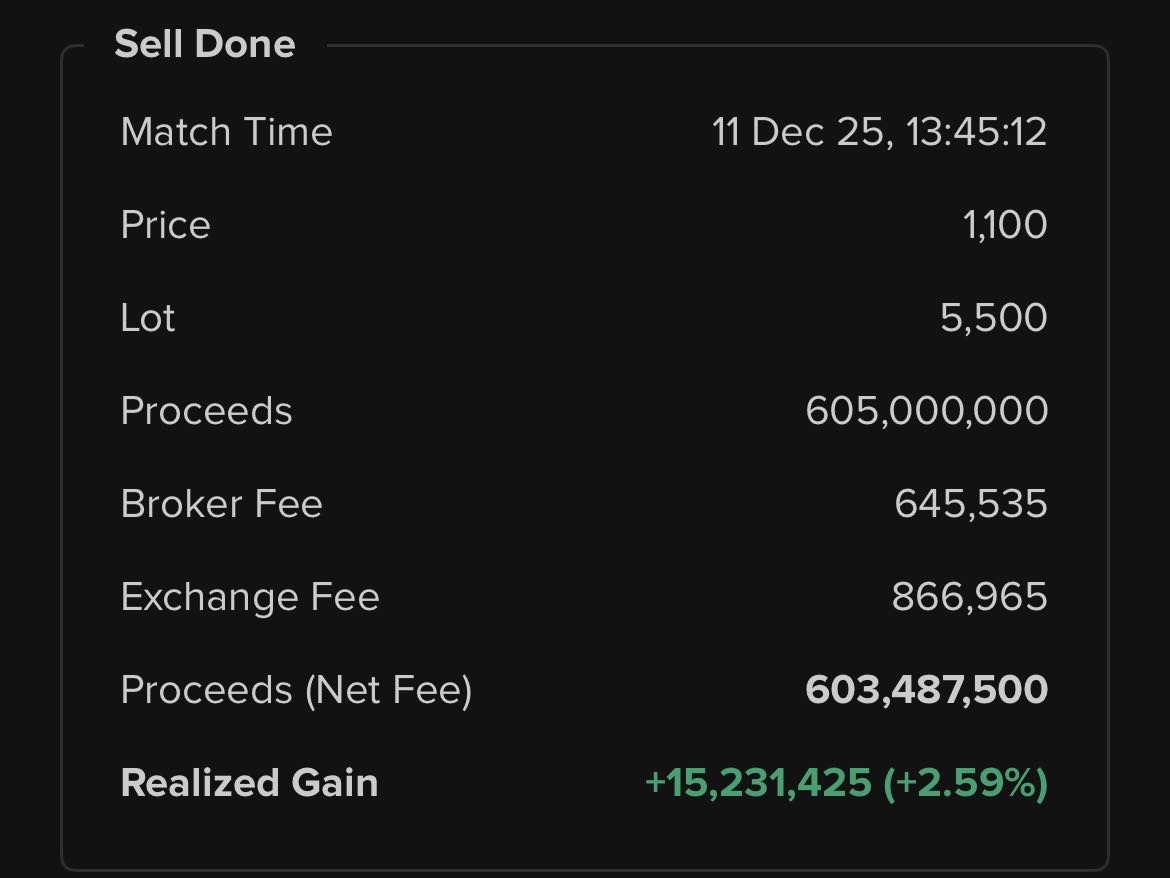The image size is (1170, 878).
Task: Click the match time 13:45:12
Action: point(975,132)
